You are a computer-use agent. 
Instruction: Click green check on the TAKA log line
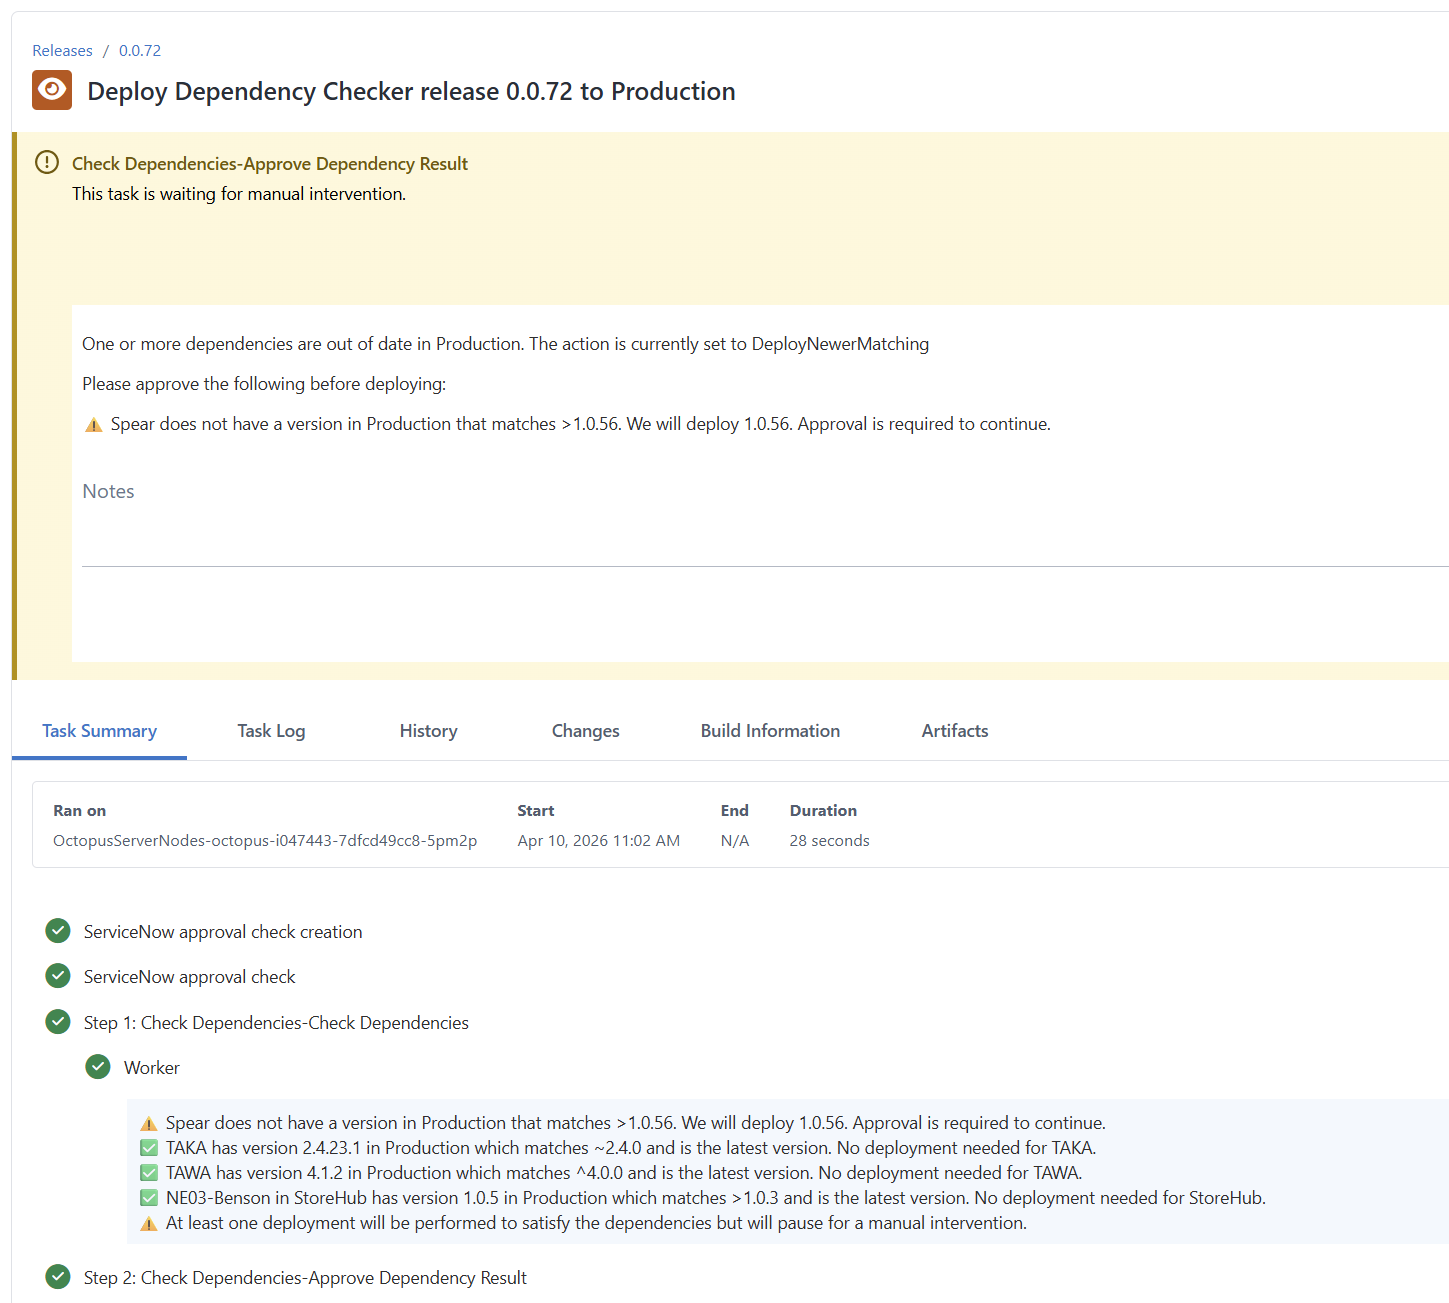[x=149, y=1147]
